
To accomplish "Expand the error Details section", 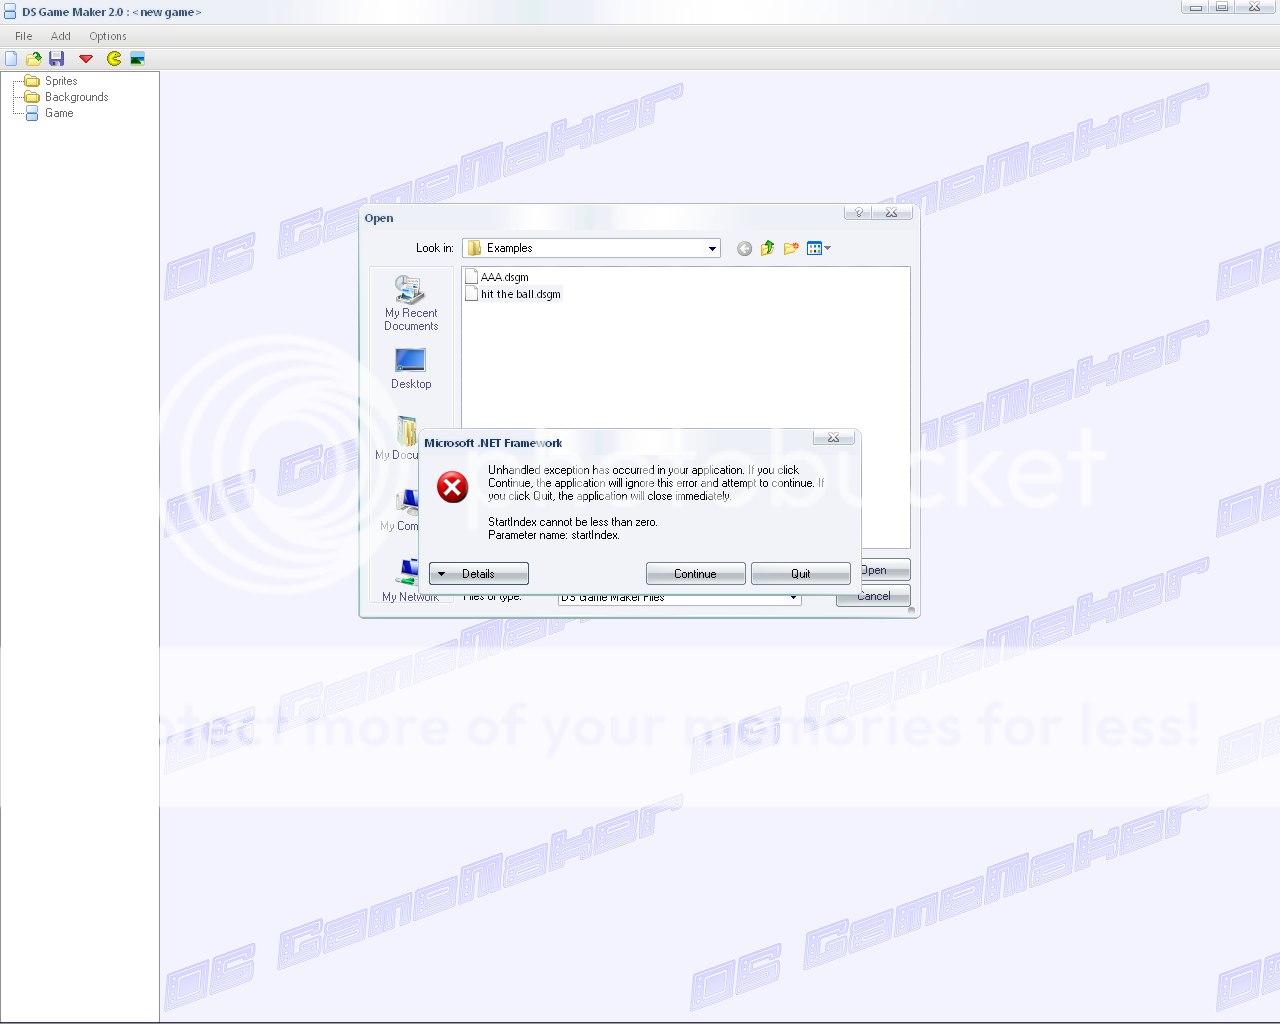I will pyautogui.click(x=478, y=574).
